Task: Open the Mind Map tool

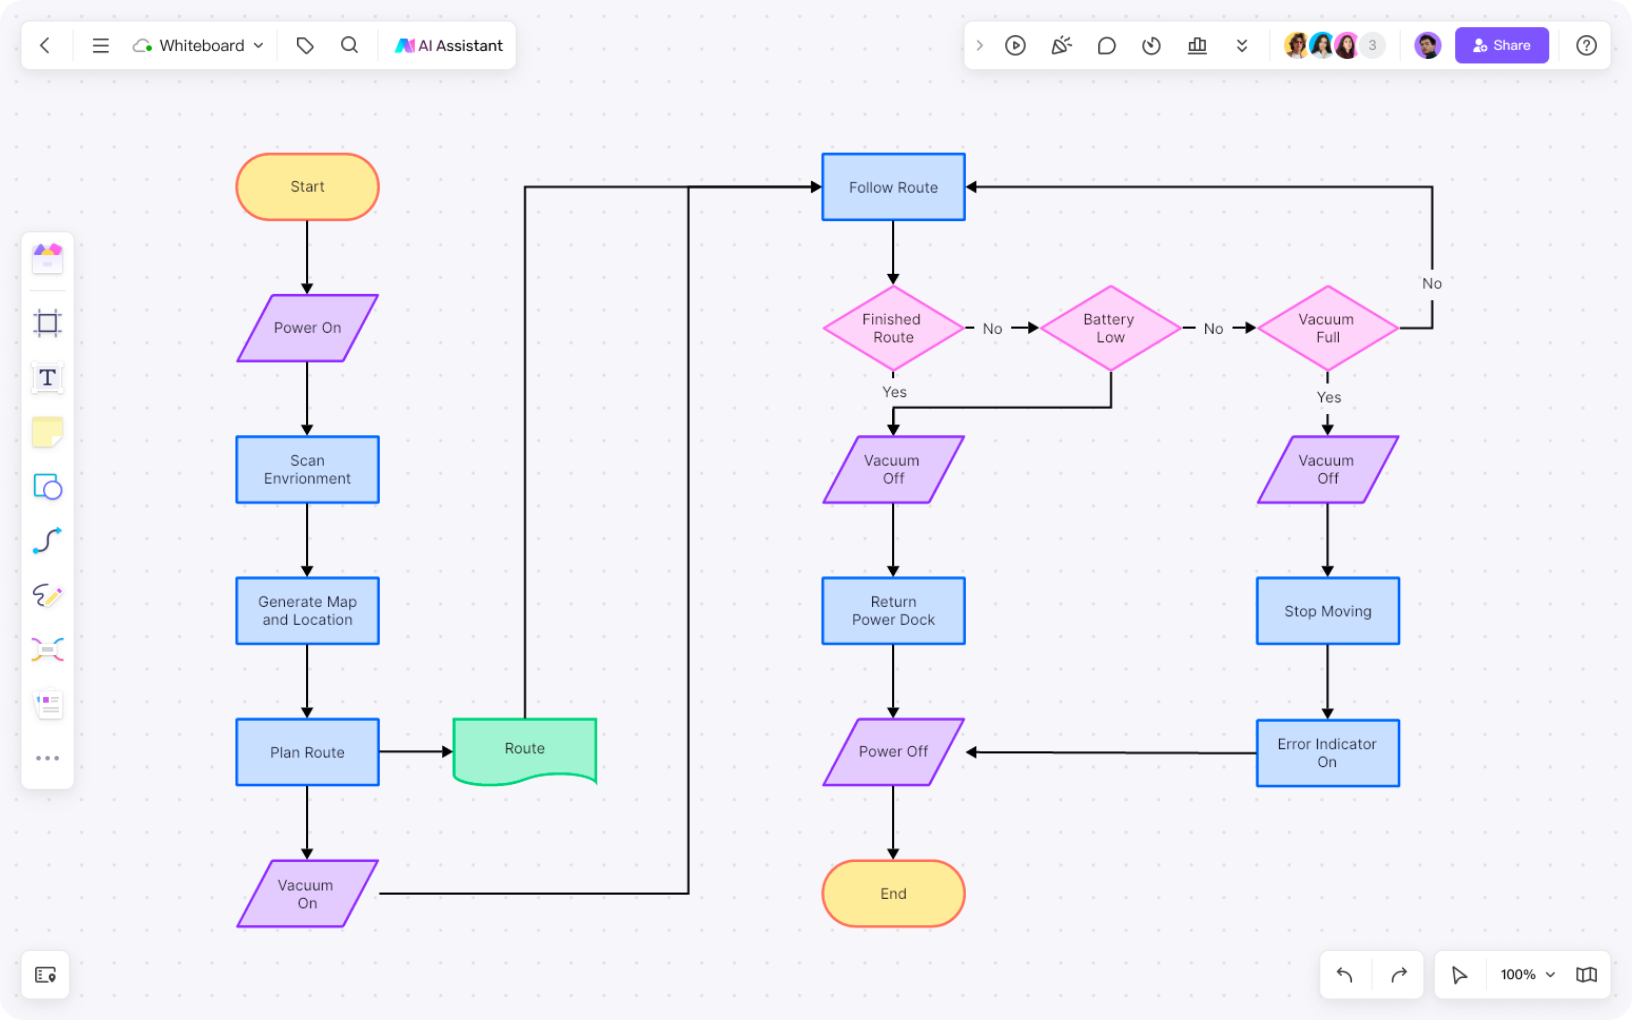Action: [x=47, y=650]
